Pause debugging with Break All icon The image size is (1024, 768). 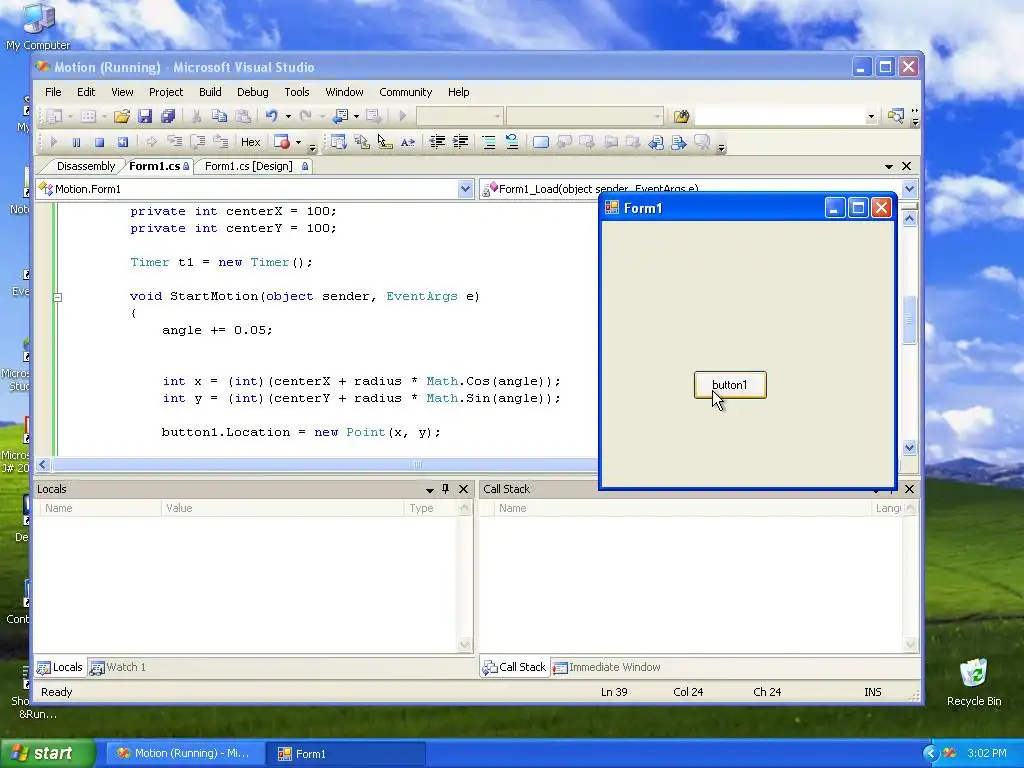(76, 142)
